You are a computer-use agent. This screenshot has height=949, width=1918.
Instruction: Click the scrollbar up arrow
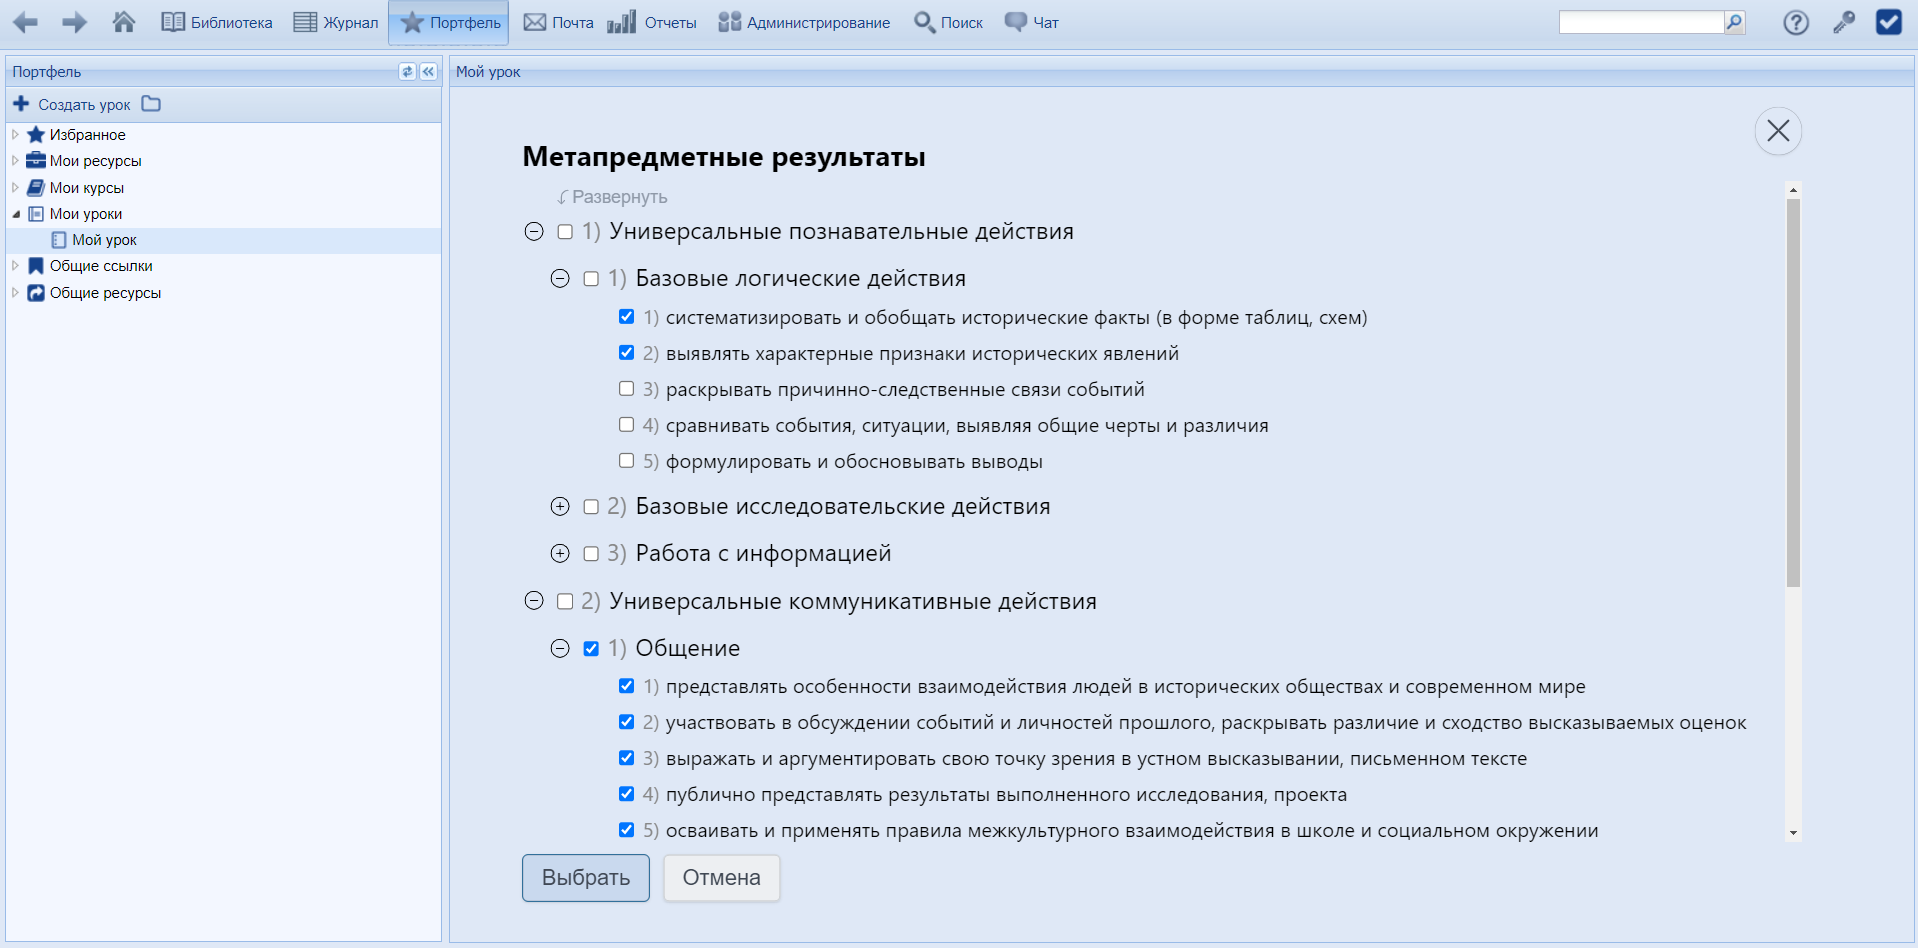1793,189
